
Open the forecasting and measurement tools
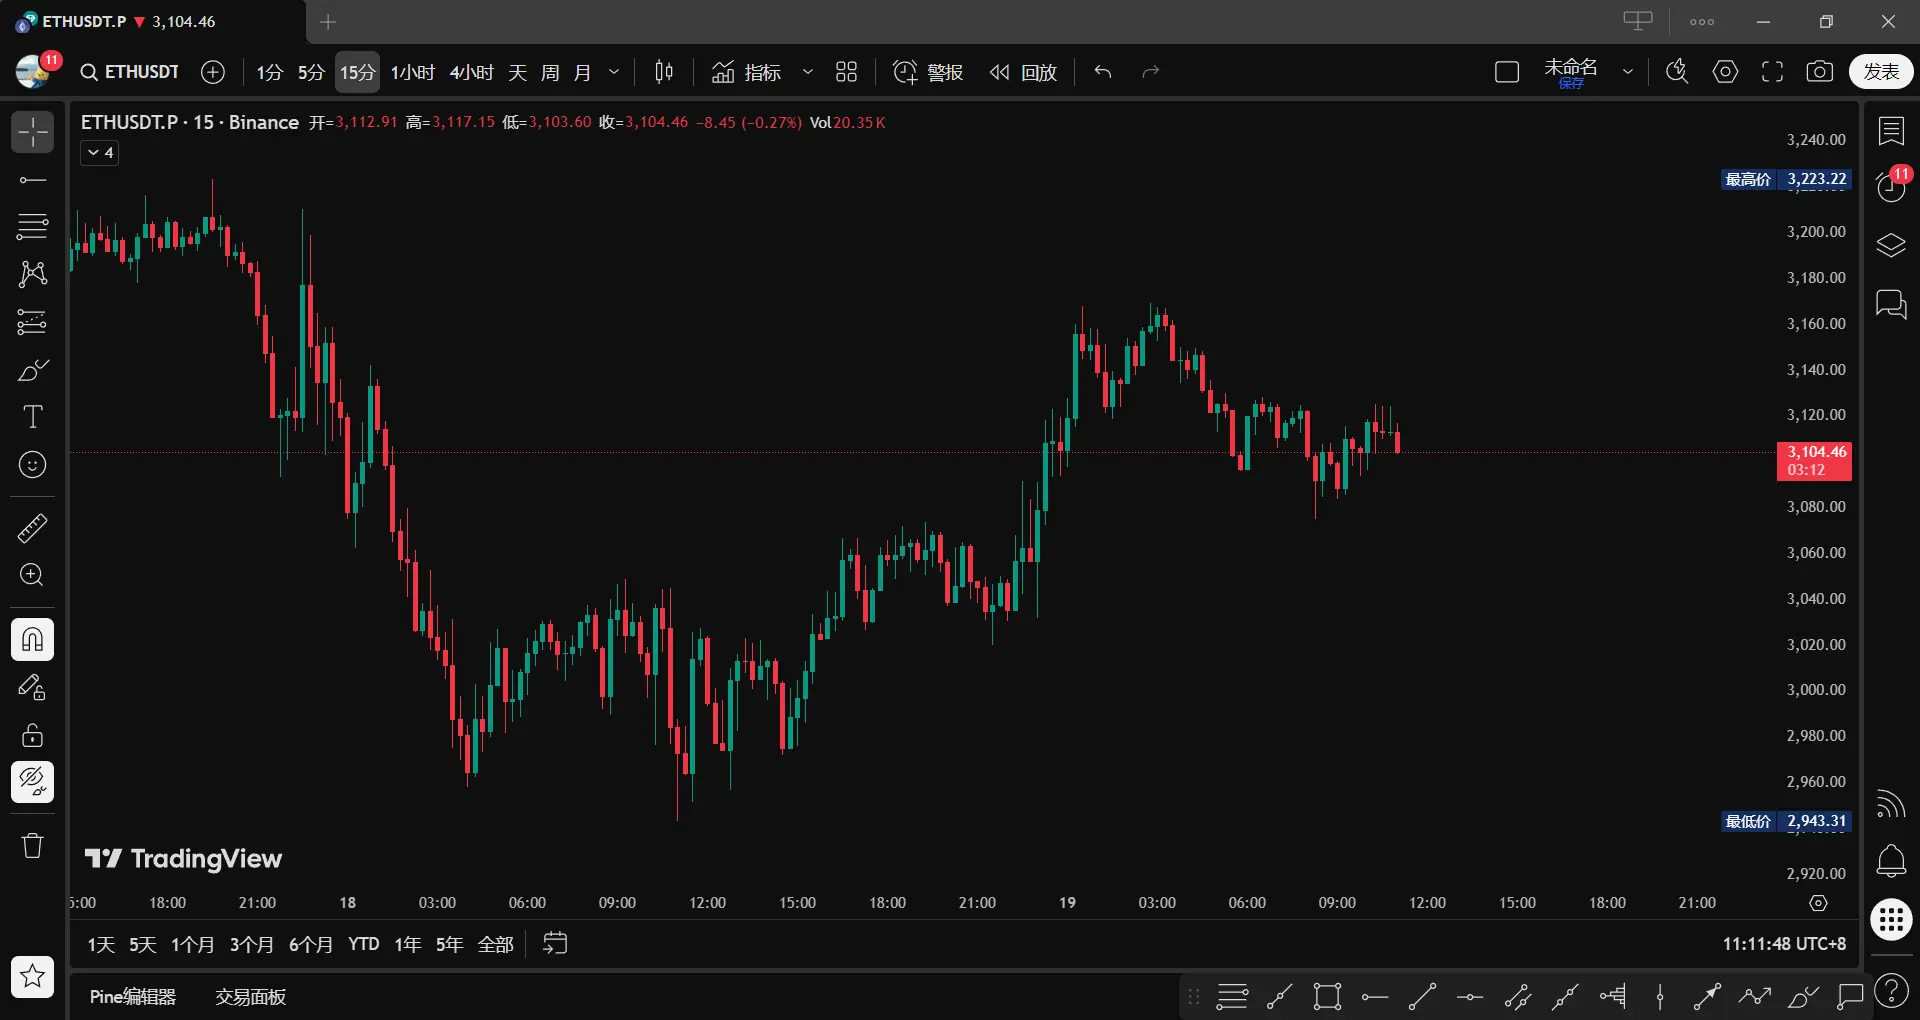(x=32, y=322)
